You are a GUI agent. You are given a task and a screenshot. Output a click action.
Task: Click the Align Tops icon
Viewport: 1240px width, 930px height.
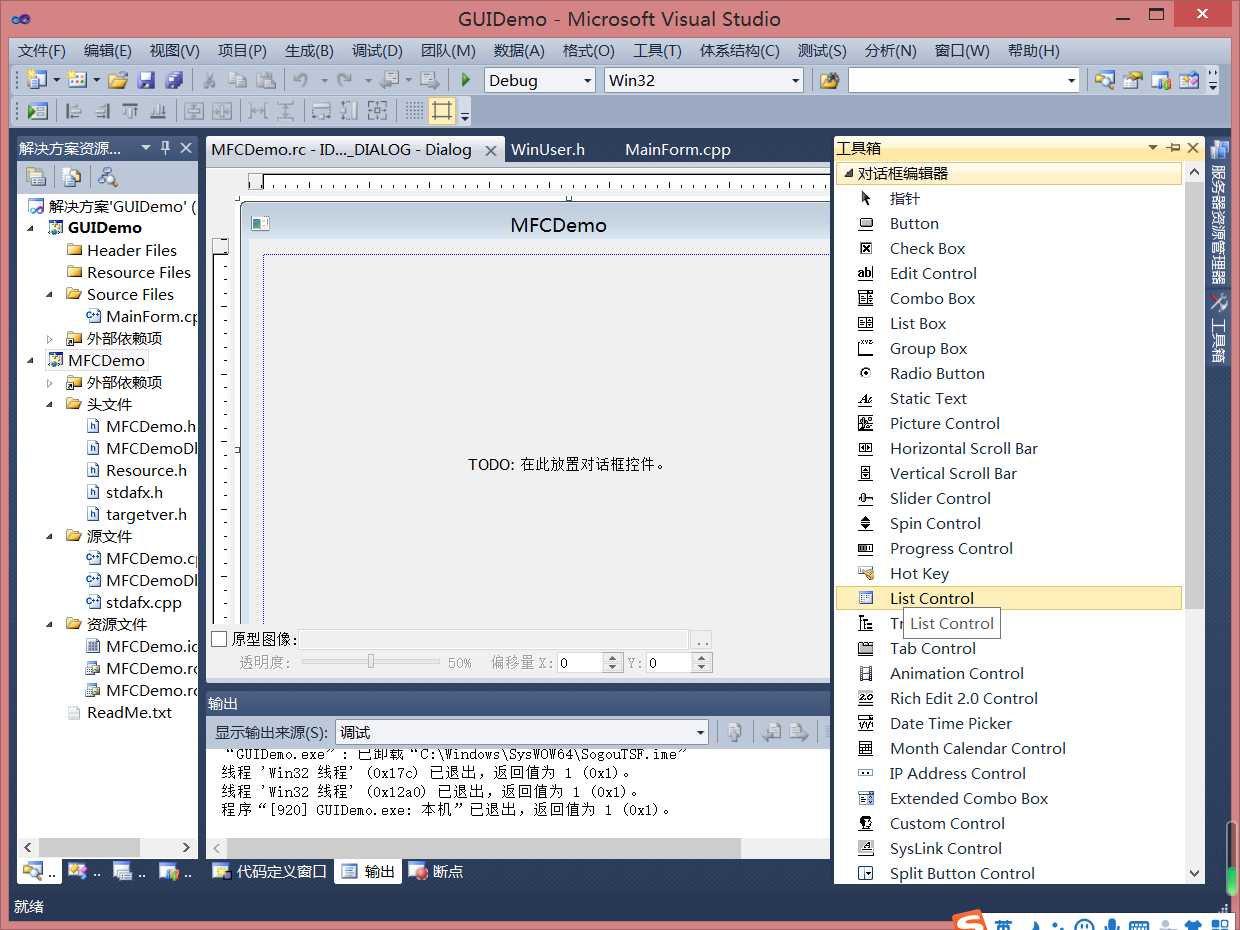coord(130,111)
